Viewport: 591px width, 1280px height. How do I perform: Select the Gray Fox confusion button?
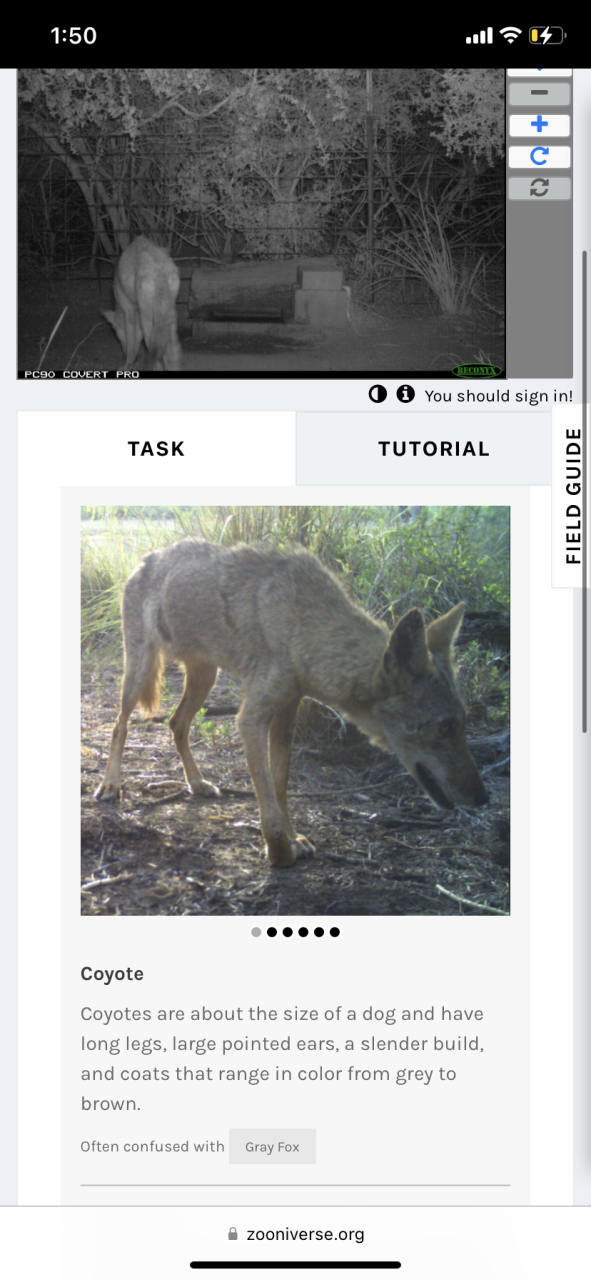(272, 1147)
